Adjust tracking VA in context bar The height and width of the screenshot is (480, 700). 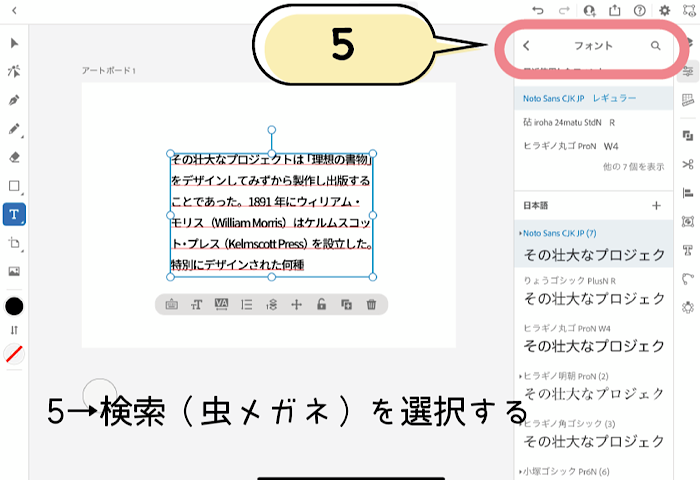tap(221, 305)
